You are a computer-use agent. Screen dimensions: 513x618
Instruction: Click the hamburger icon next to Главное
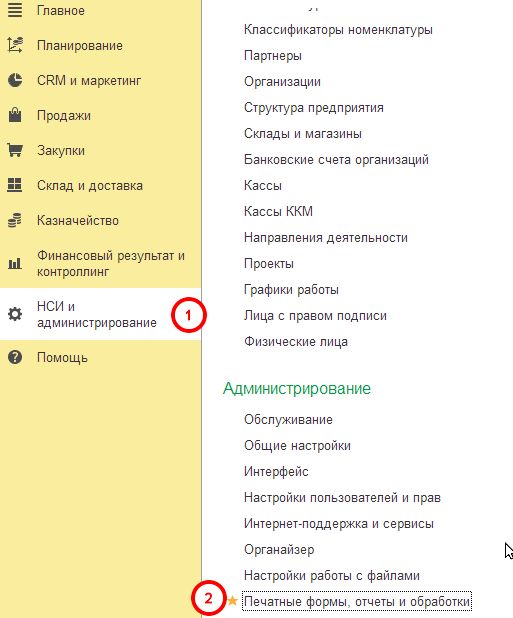tap(15, 10)
